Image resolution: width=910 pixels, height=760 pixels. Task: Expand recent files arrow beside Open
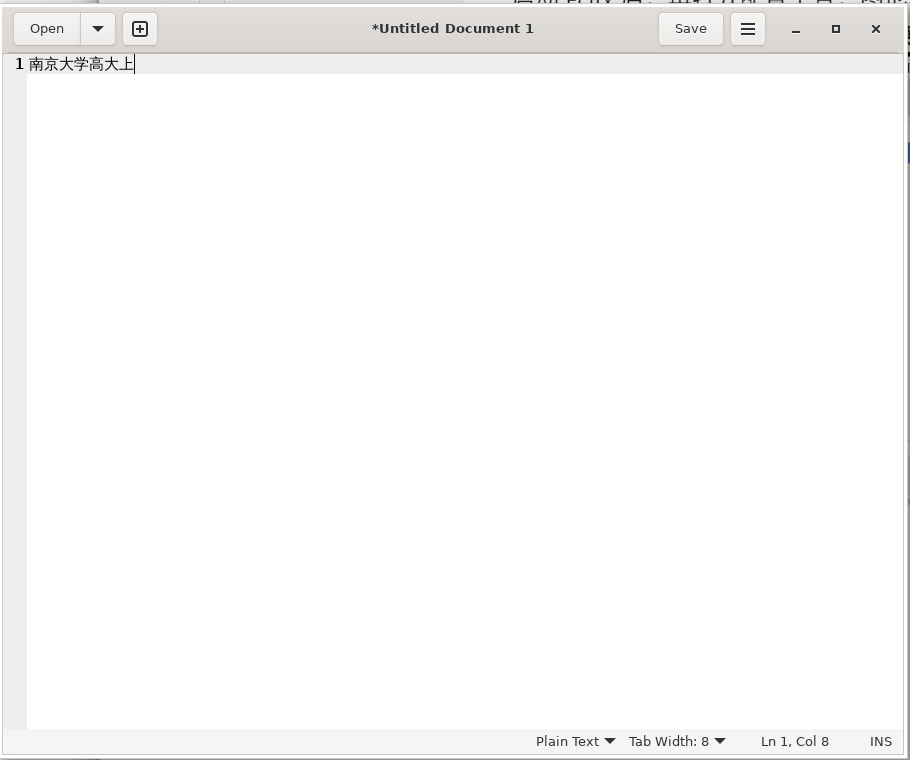[x=98, y=29]
